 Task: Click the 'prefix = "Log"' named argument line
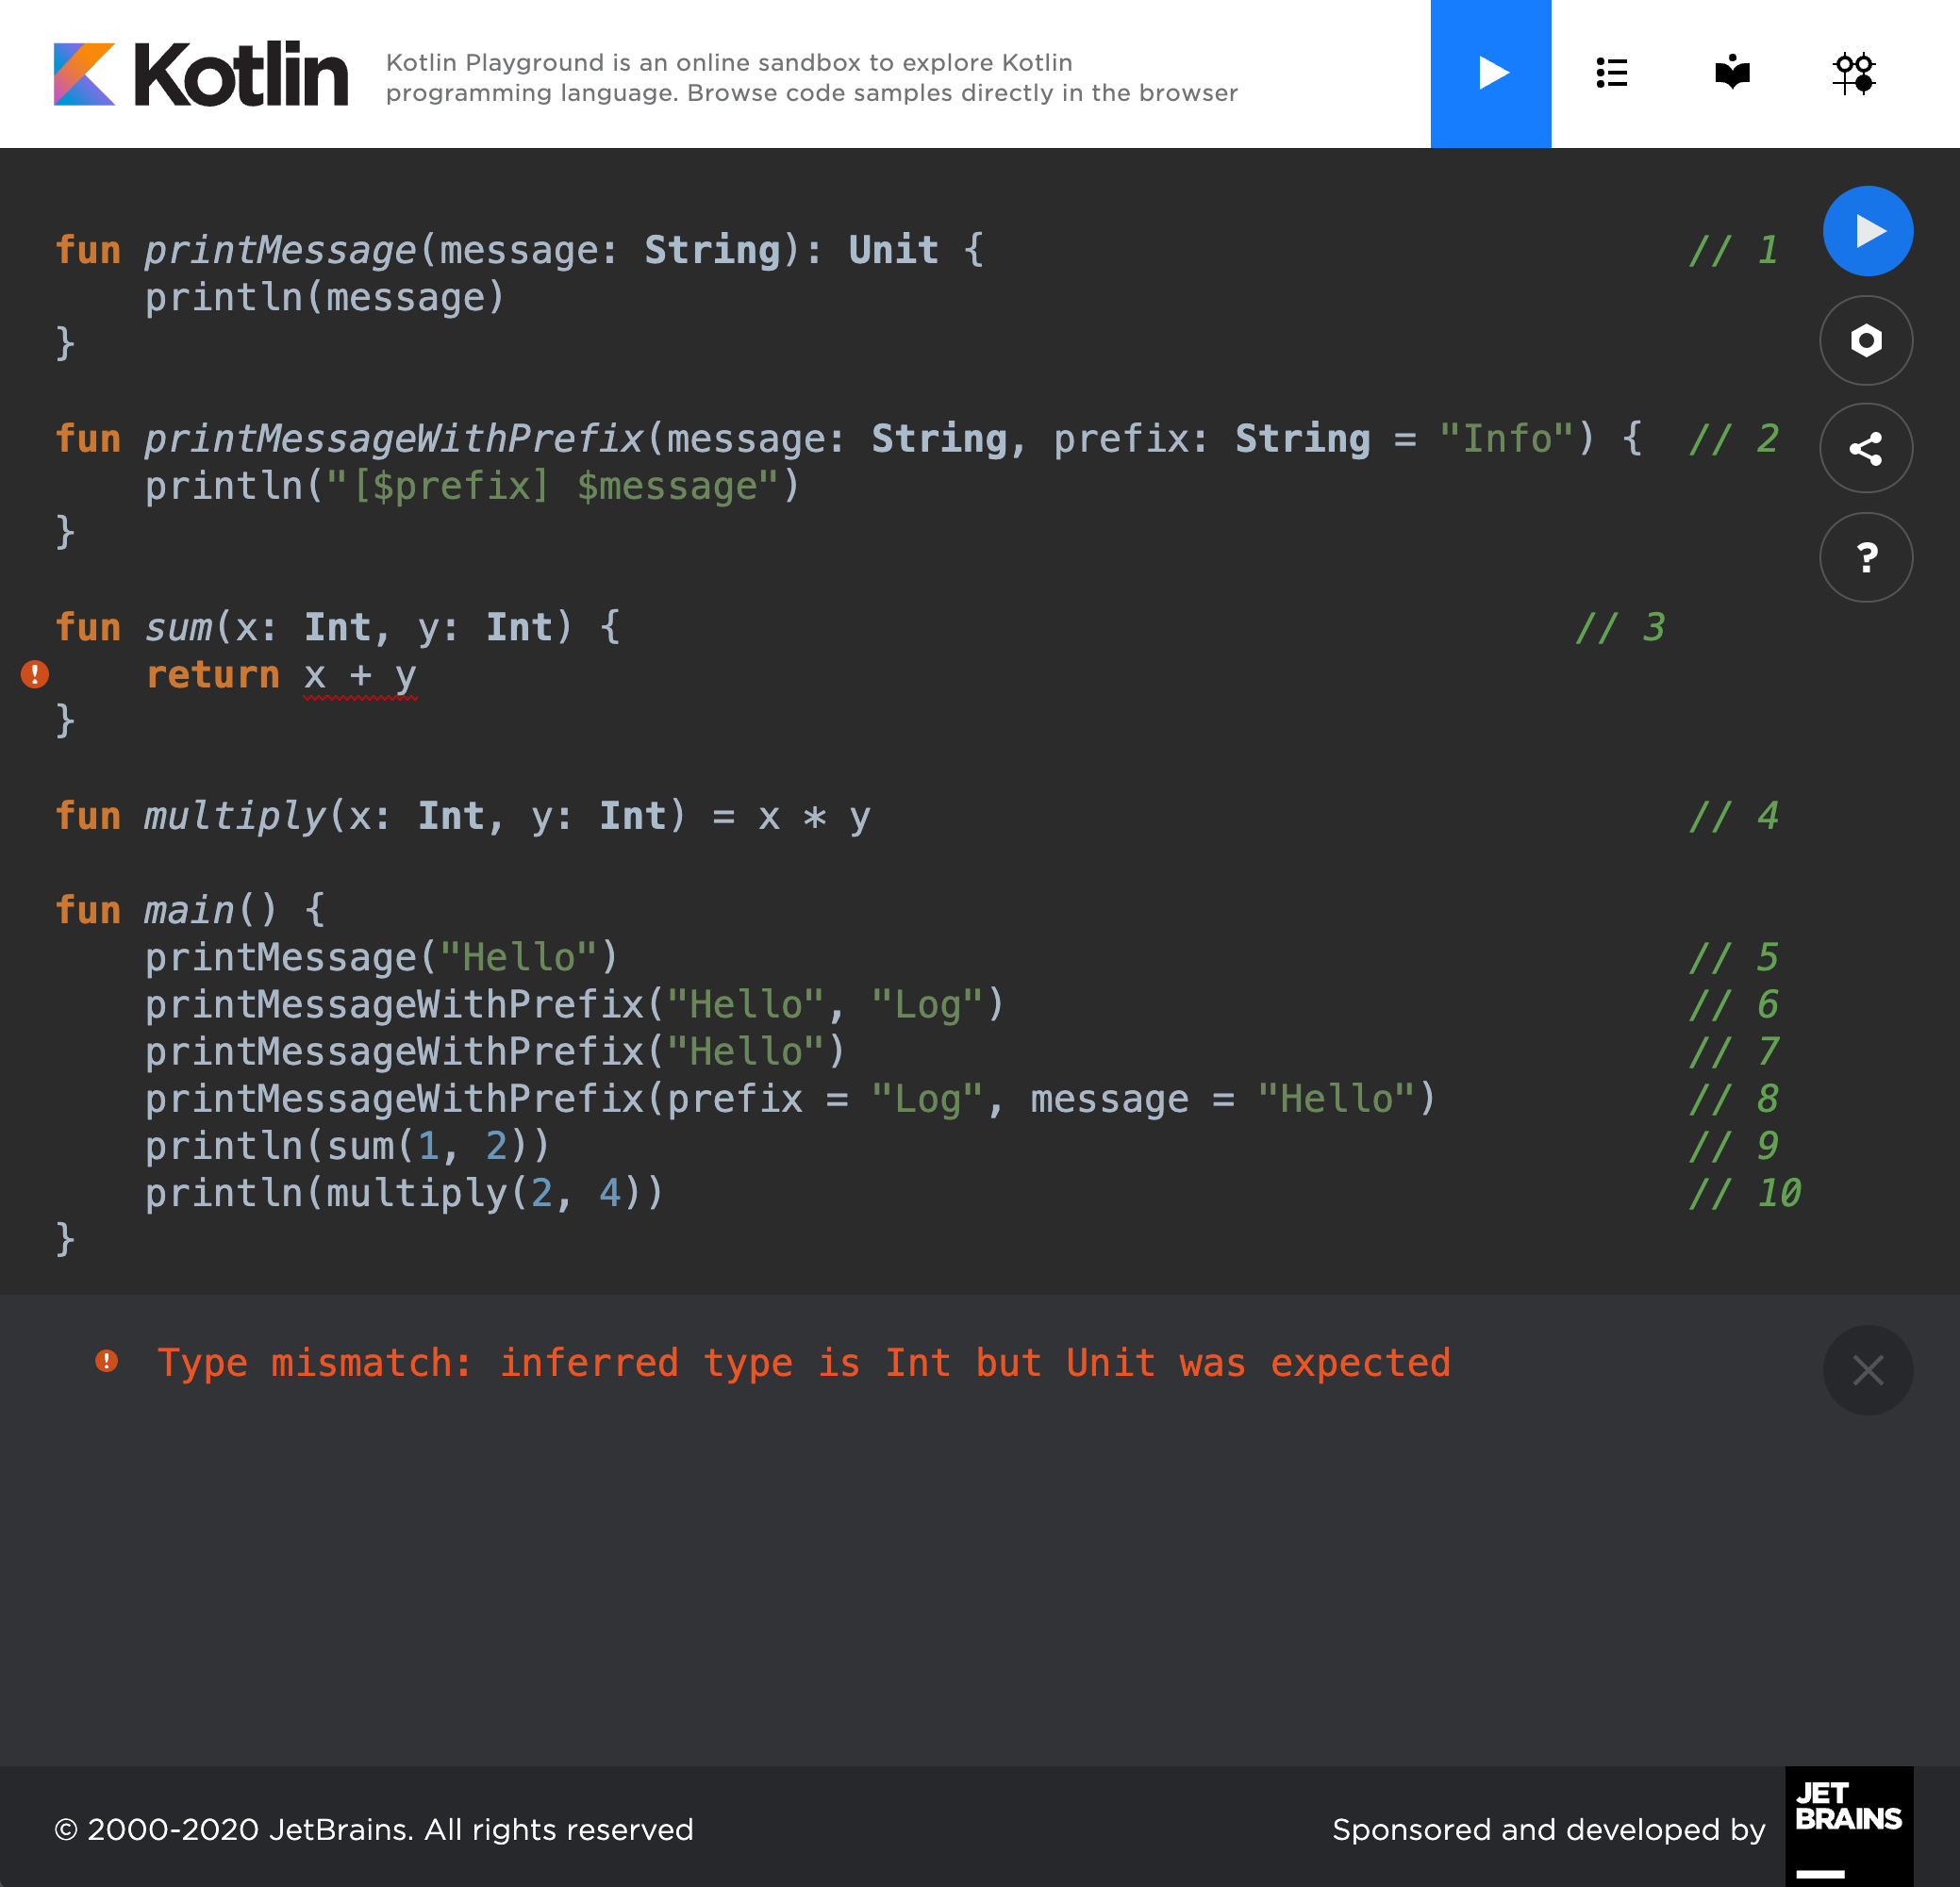tap(790, 1099)
